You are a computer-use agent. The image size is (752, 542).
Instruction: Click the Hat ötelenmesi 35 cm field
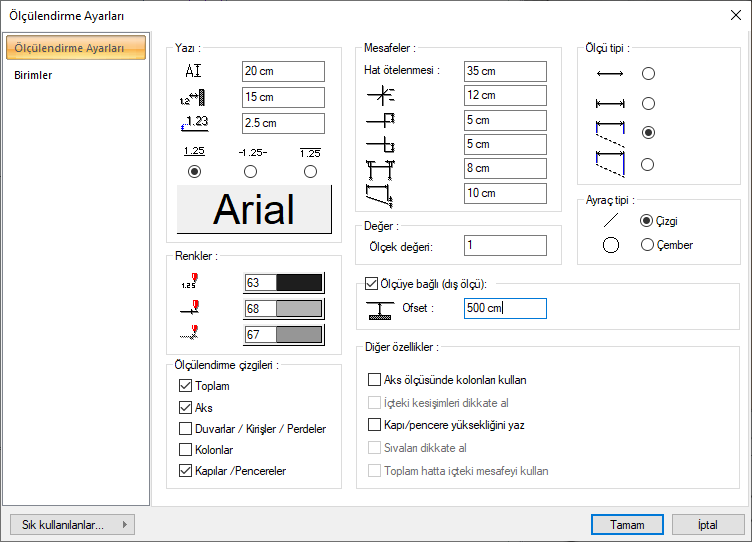[505, 72]
